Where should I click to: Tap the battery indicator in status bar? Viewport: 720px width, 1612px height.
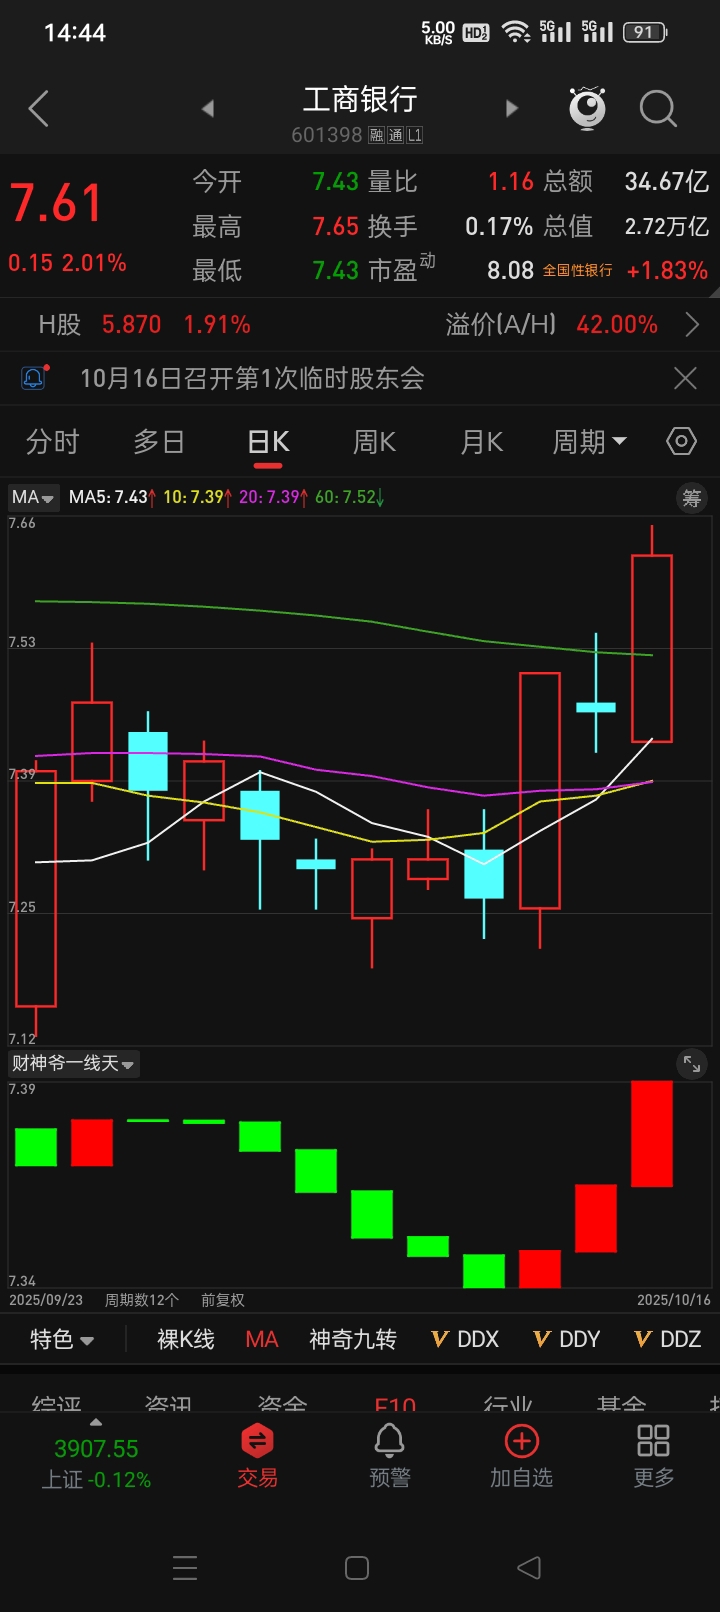tap(644, 32)
